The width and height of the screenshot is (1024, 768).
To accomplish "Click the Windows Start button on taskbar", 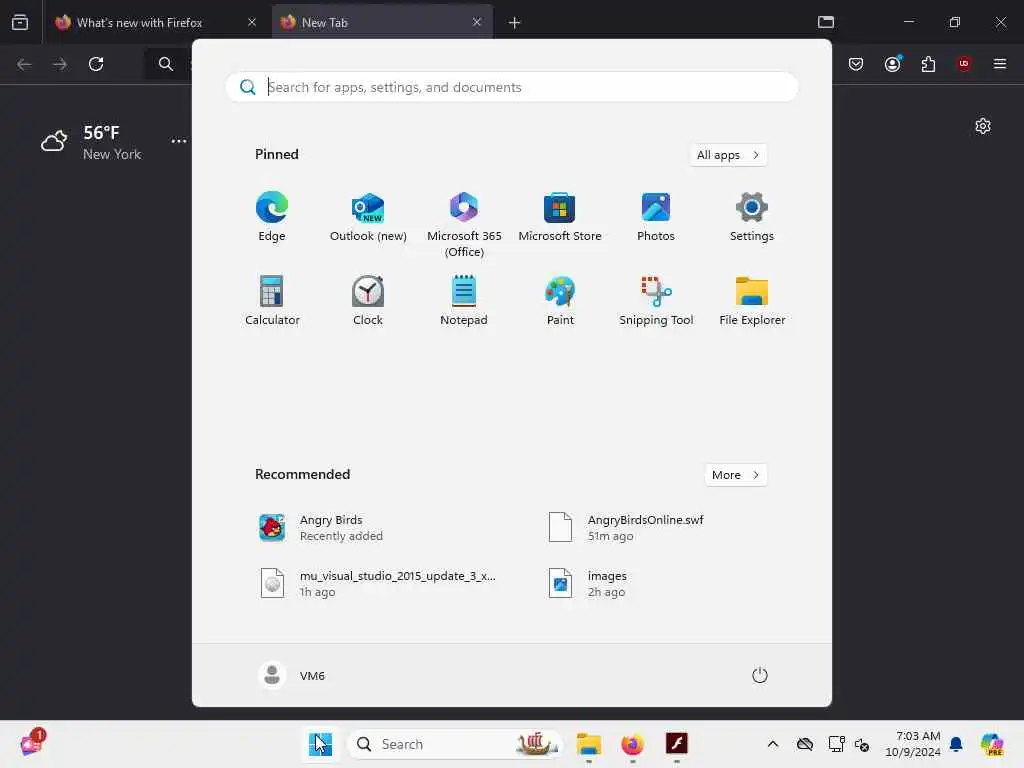I will tap(320, 744).
